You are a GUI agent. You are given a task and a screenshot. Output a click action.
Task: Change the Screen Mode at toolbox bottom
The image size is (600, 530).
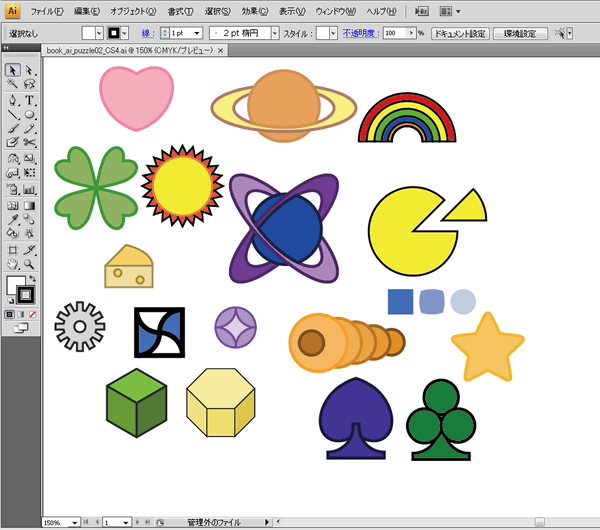[21, 328]
